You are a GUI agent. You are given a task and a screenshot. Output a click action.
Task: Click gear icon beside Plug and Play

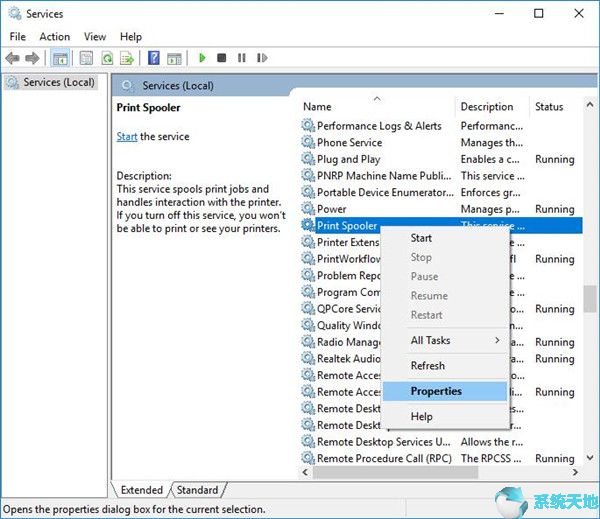[308, 158]
